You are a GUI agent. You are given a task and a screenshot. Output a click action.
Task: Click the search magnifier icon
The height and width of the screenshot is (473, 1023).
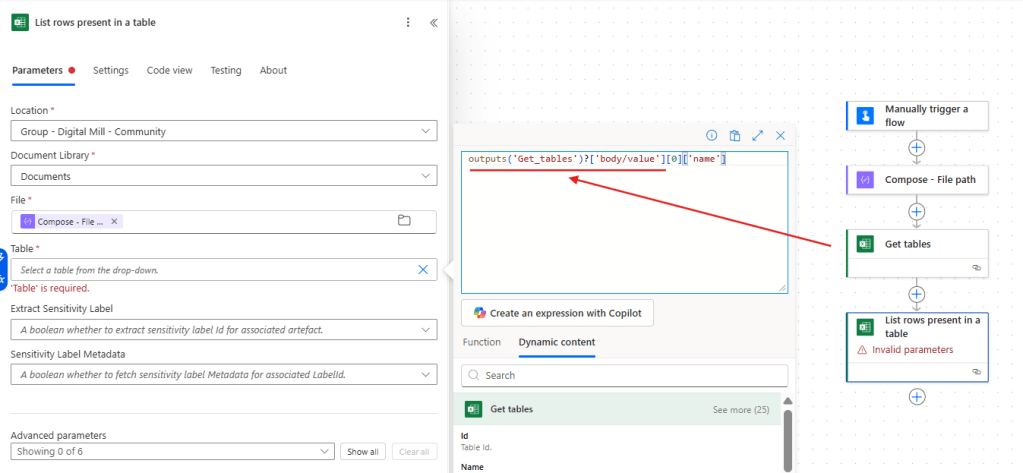474,375
